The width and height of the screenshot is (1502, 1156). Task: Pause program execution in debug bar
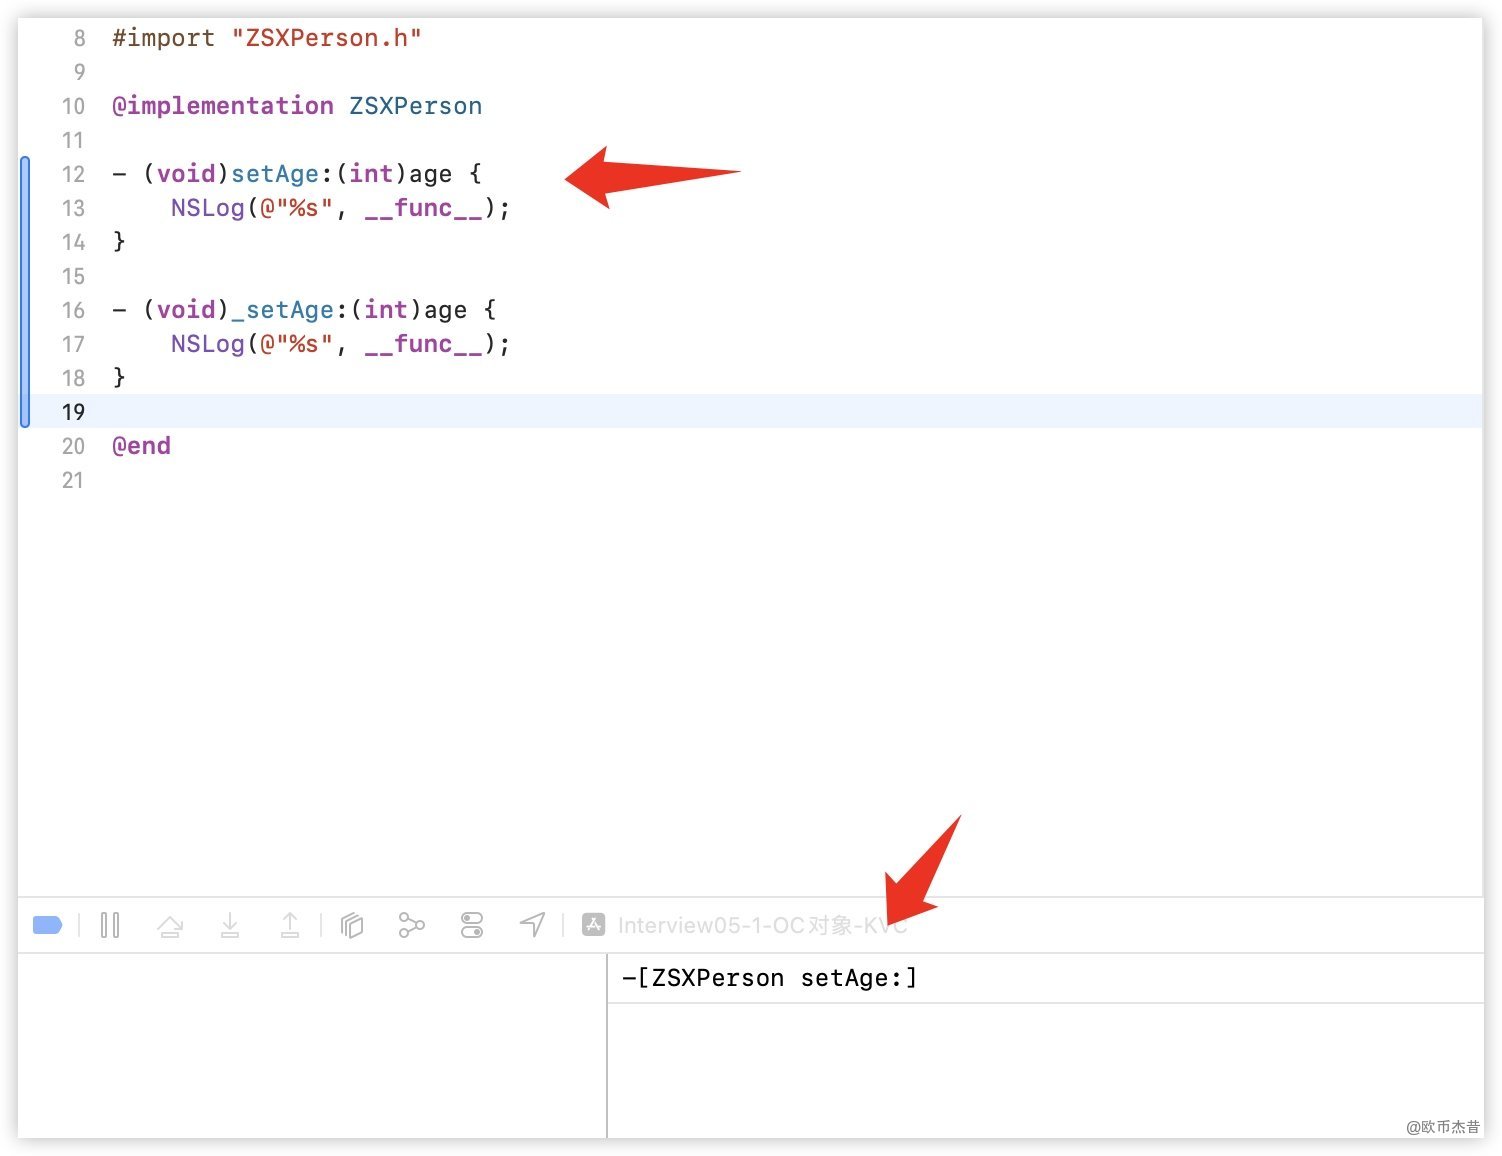point(110,925)
